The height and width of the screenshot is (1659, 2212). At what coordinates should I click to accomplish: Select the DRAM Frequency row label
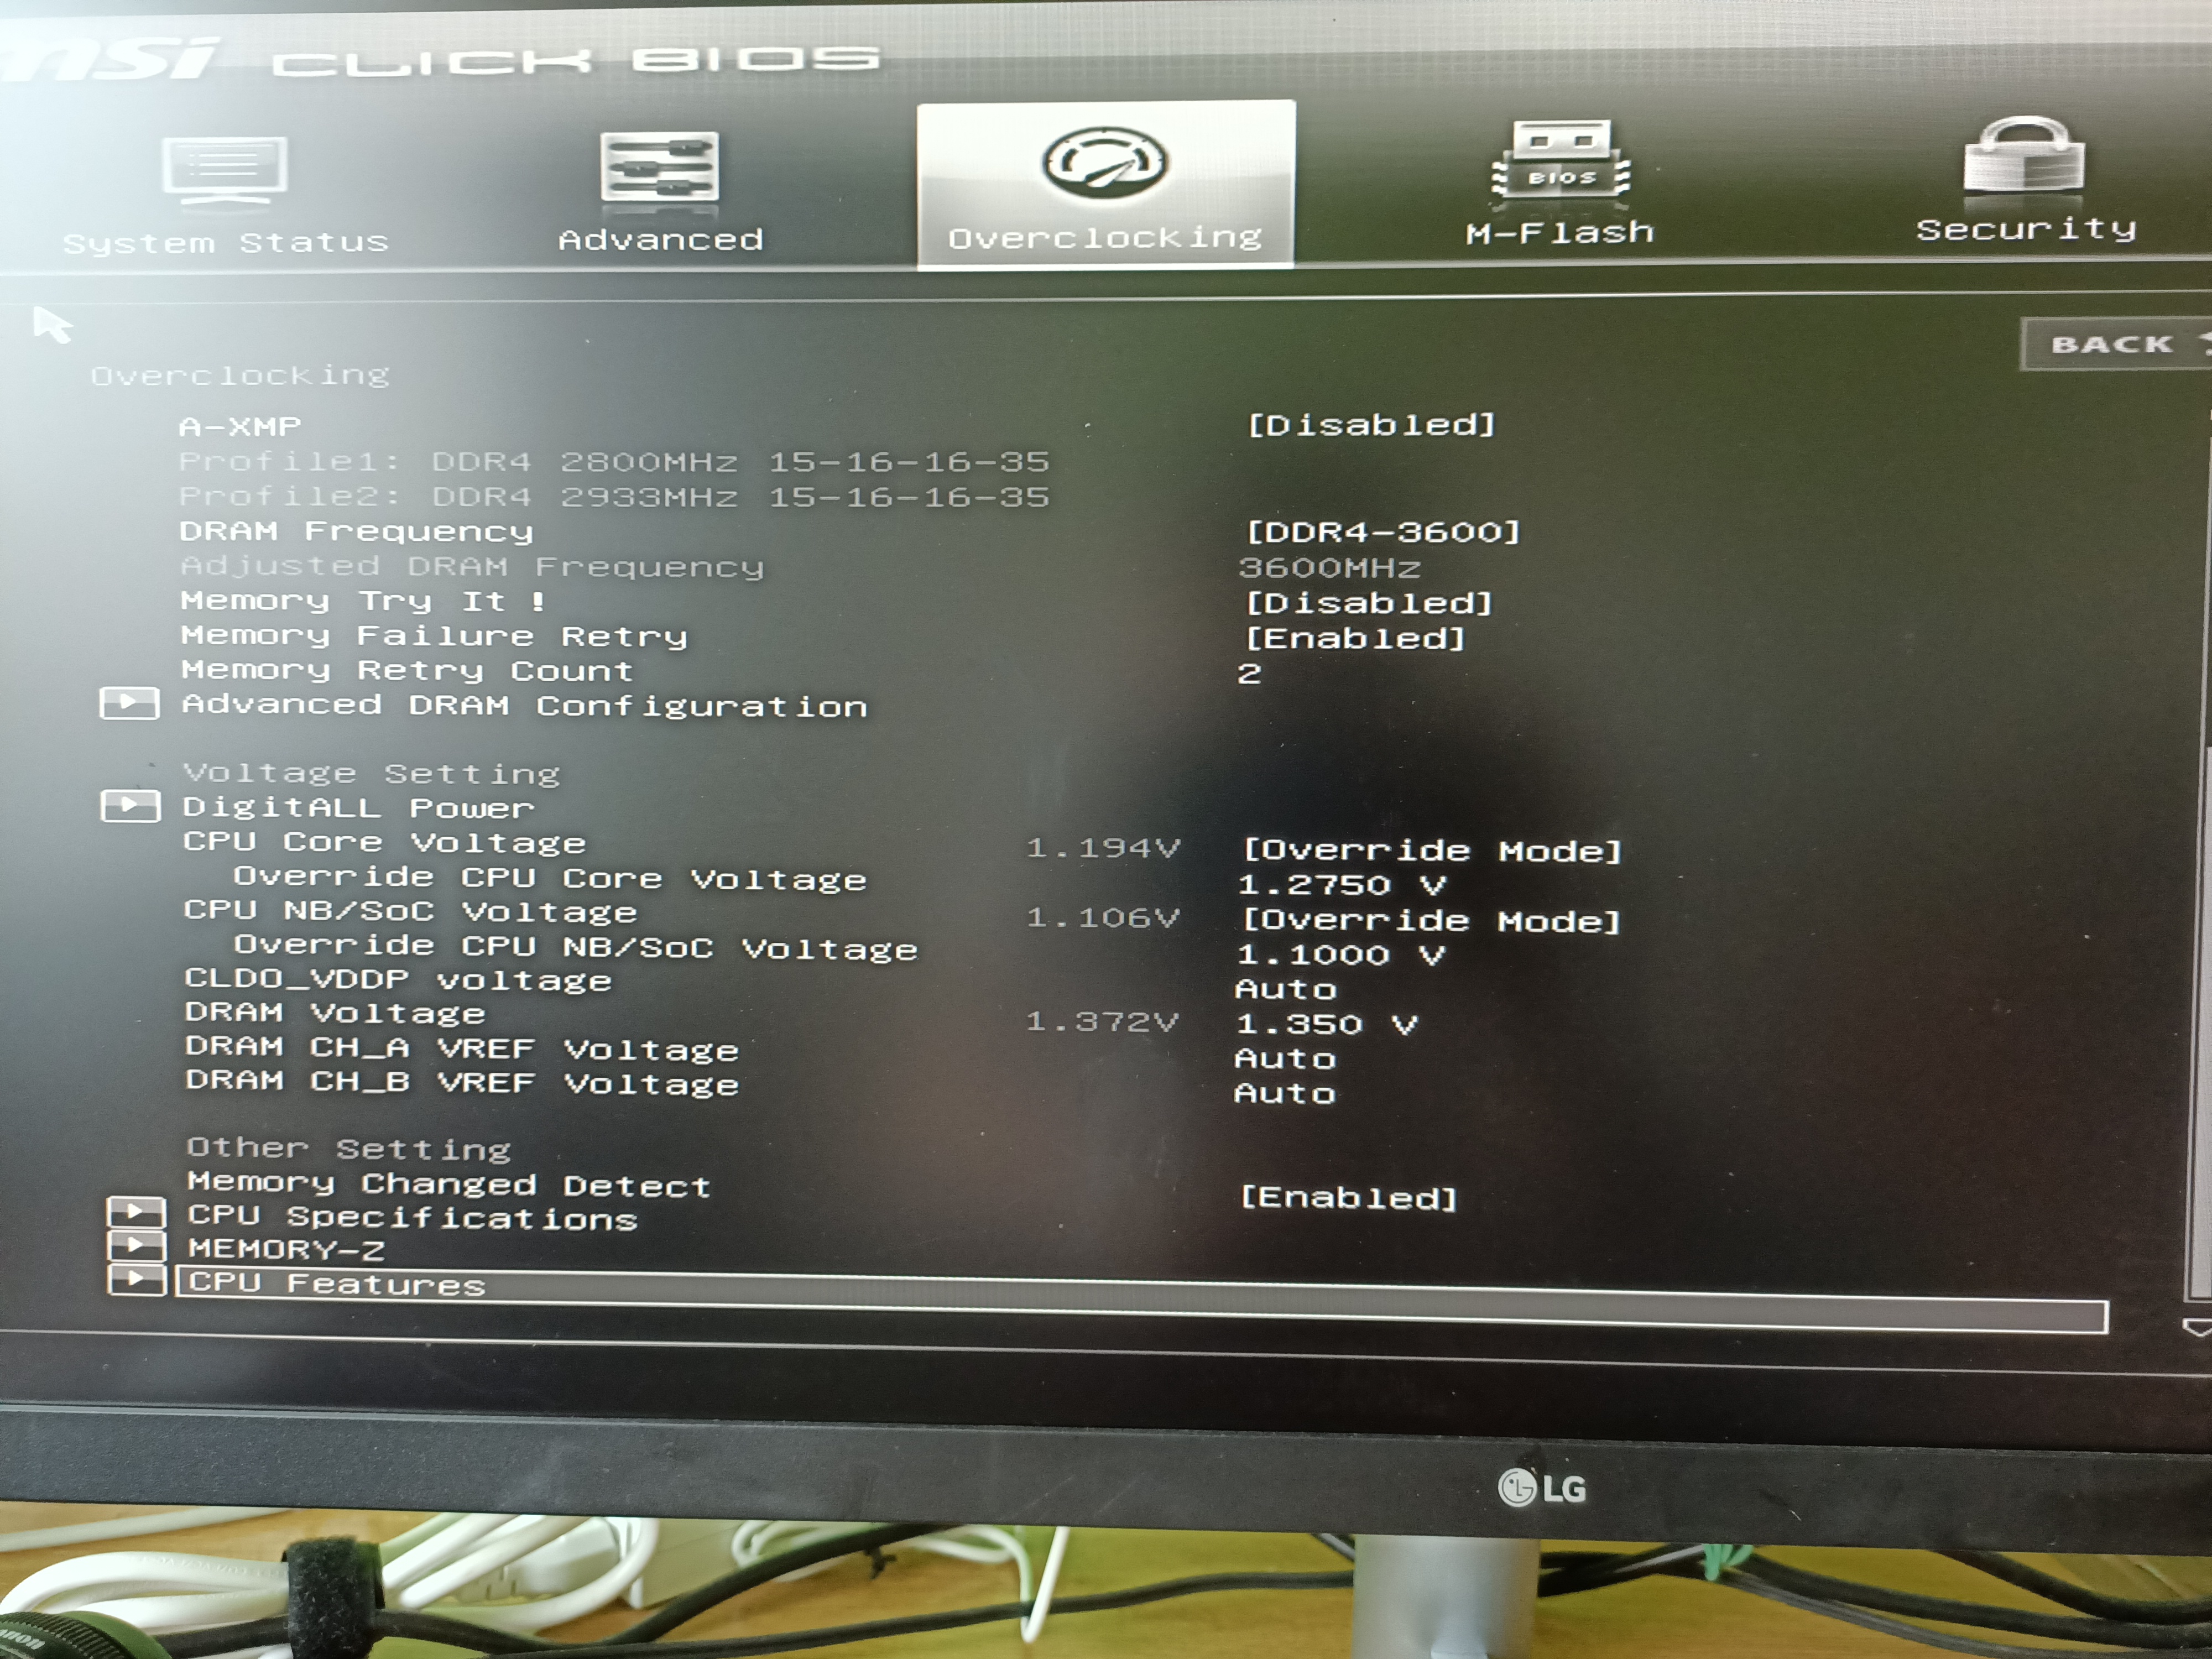pyautogui.click(x=356, y=531)
